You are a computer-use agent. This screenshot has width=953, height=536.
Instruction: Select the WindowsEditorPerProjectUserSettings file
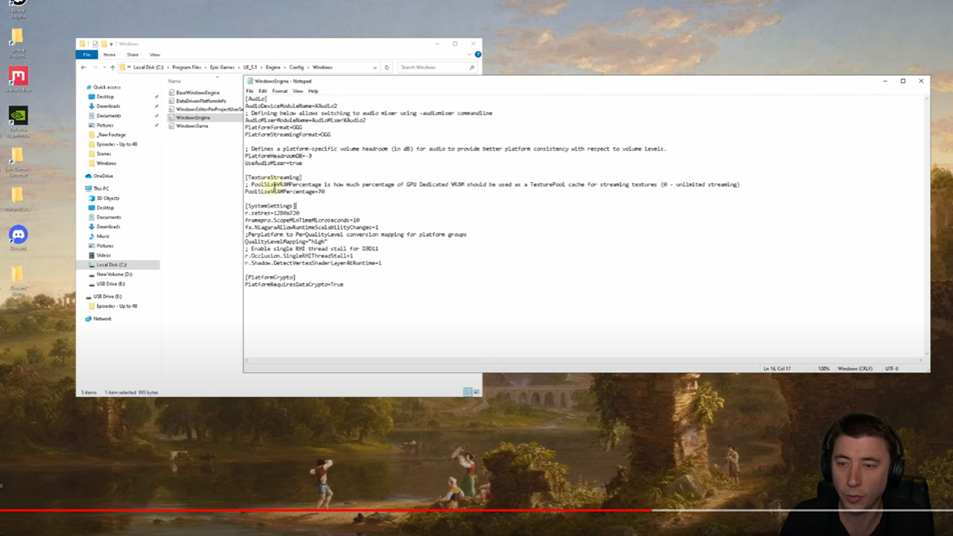[x=205, y=109]
